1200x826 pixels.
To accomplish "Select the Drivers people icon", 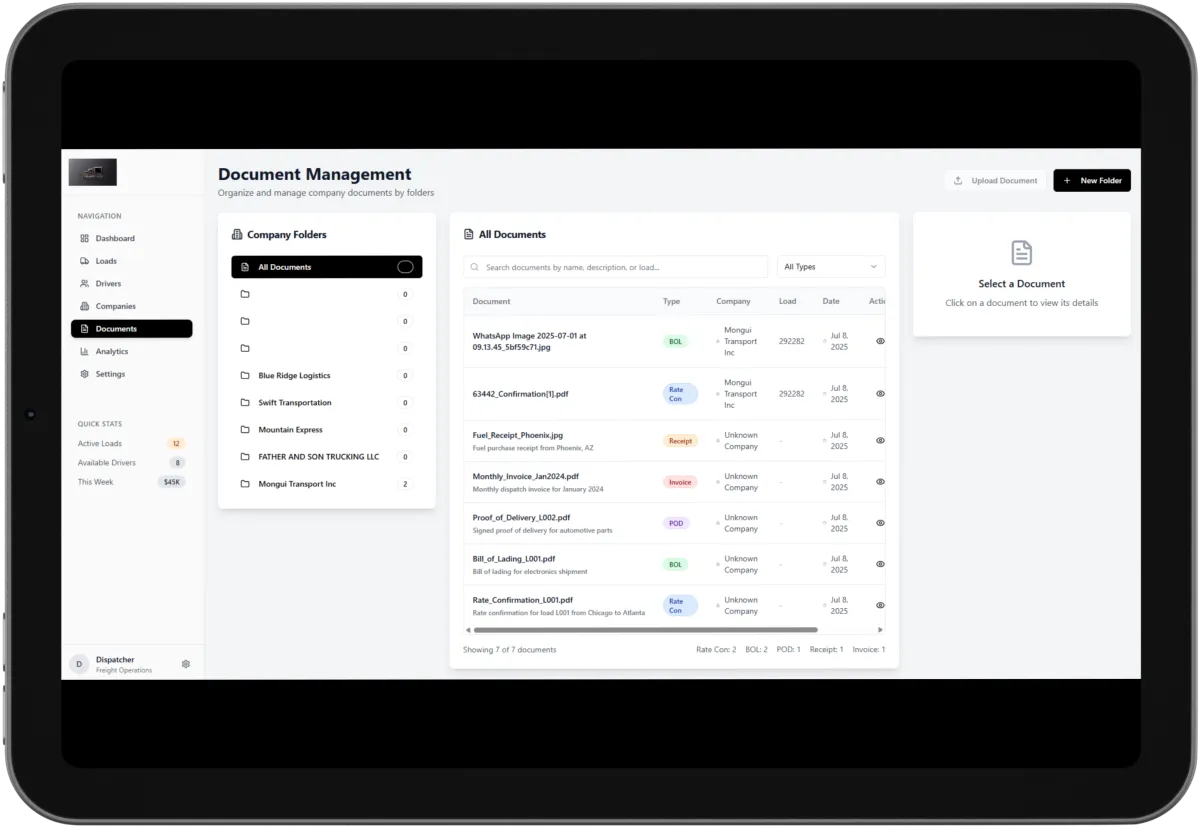I will (85, 284).
